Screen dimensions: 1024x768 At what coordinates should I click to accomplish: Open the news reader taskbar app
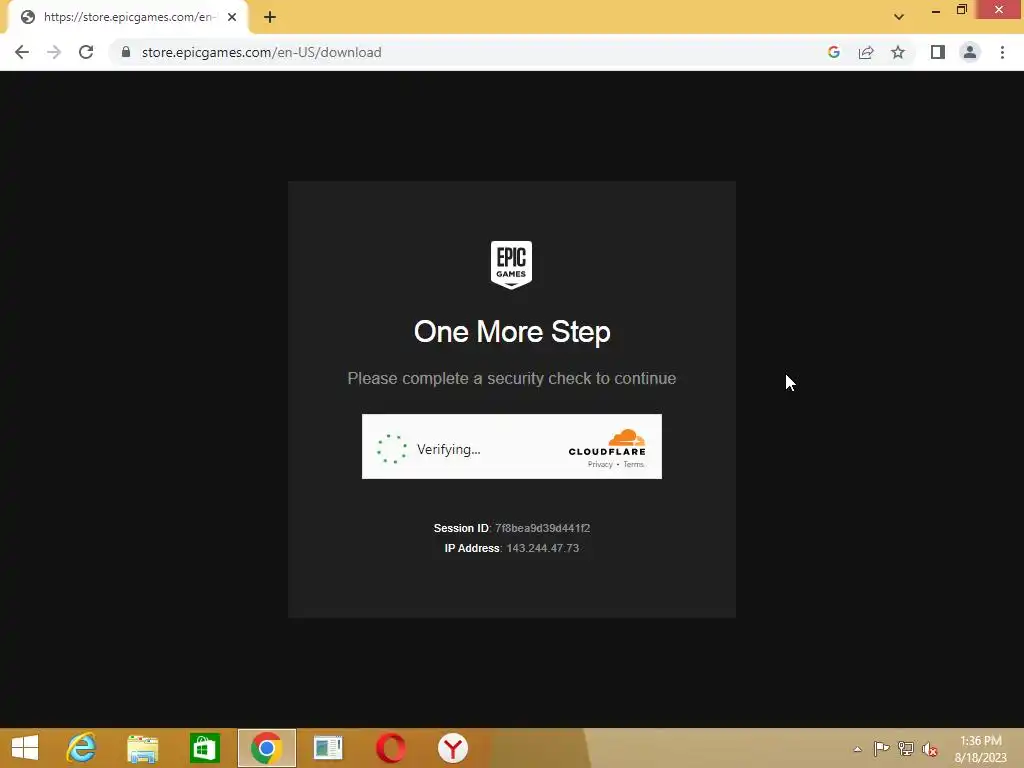coord(328,748)
